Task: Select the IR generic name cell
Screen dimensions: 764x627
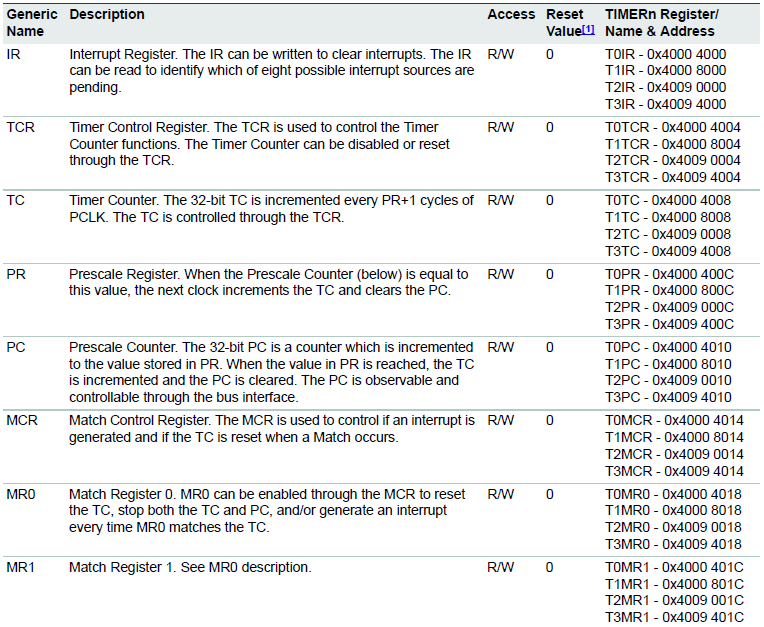Action: [x=15, y=54]
